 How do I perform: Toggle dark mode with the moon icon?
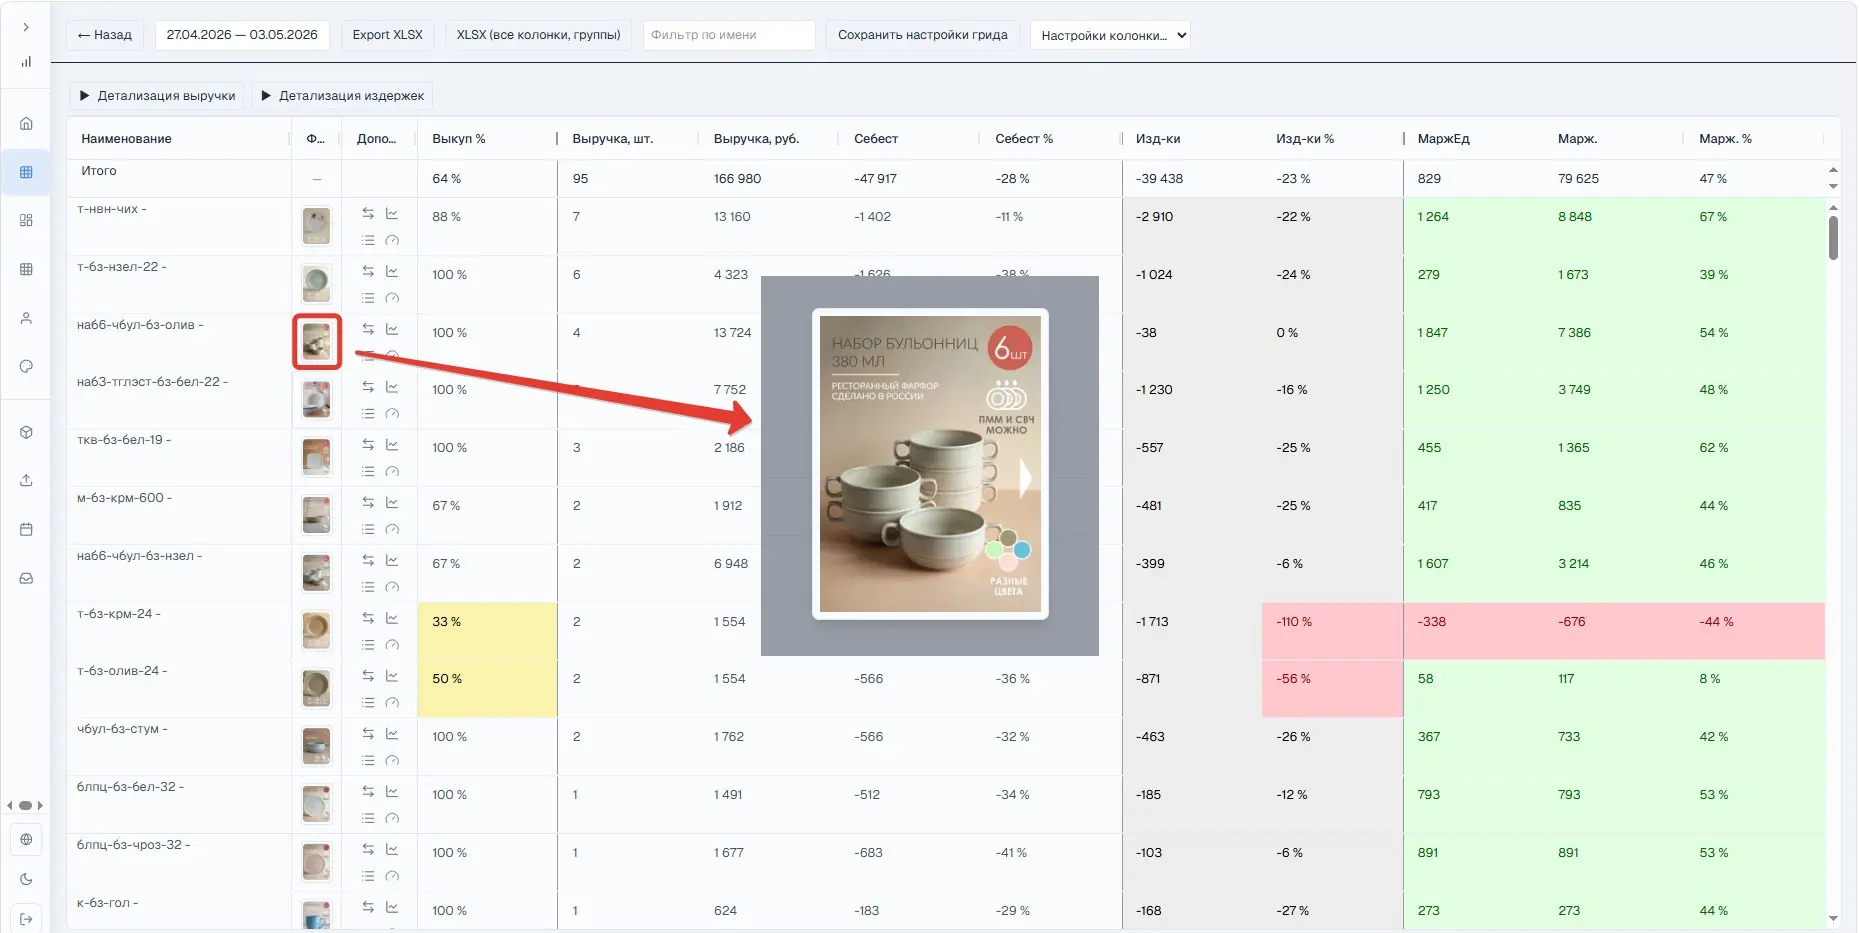[26, 879]
